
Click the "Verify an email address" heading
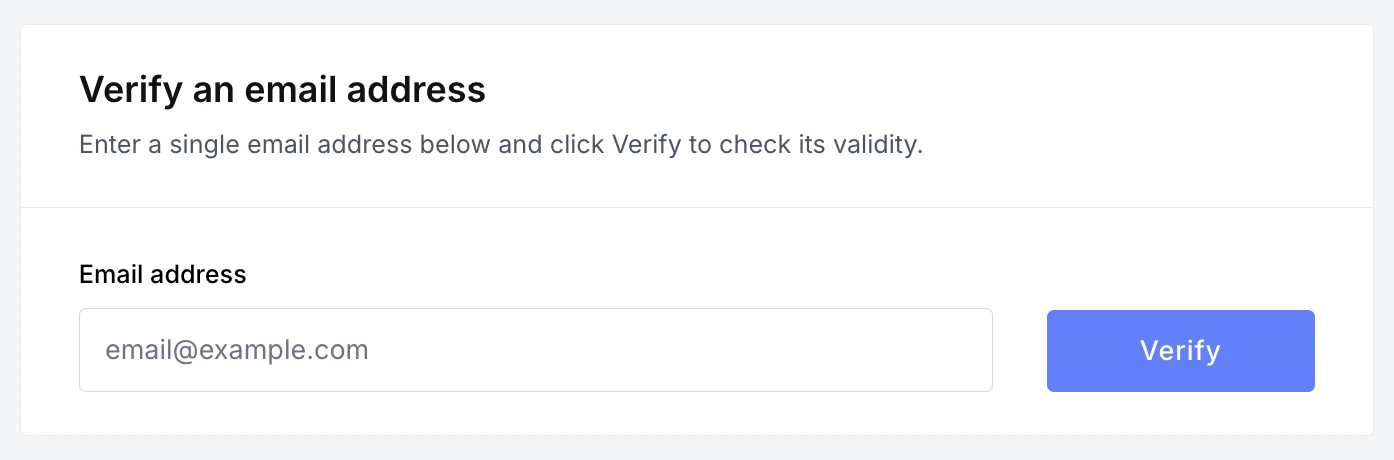coord(282,90)
